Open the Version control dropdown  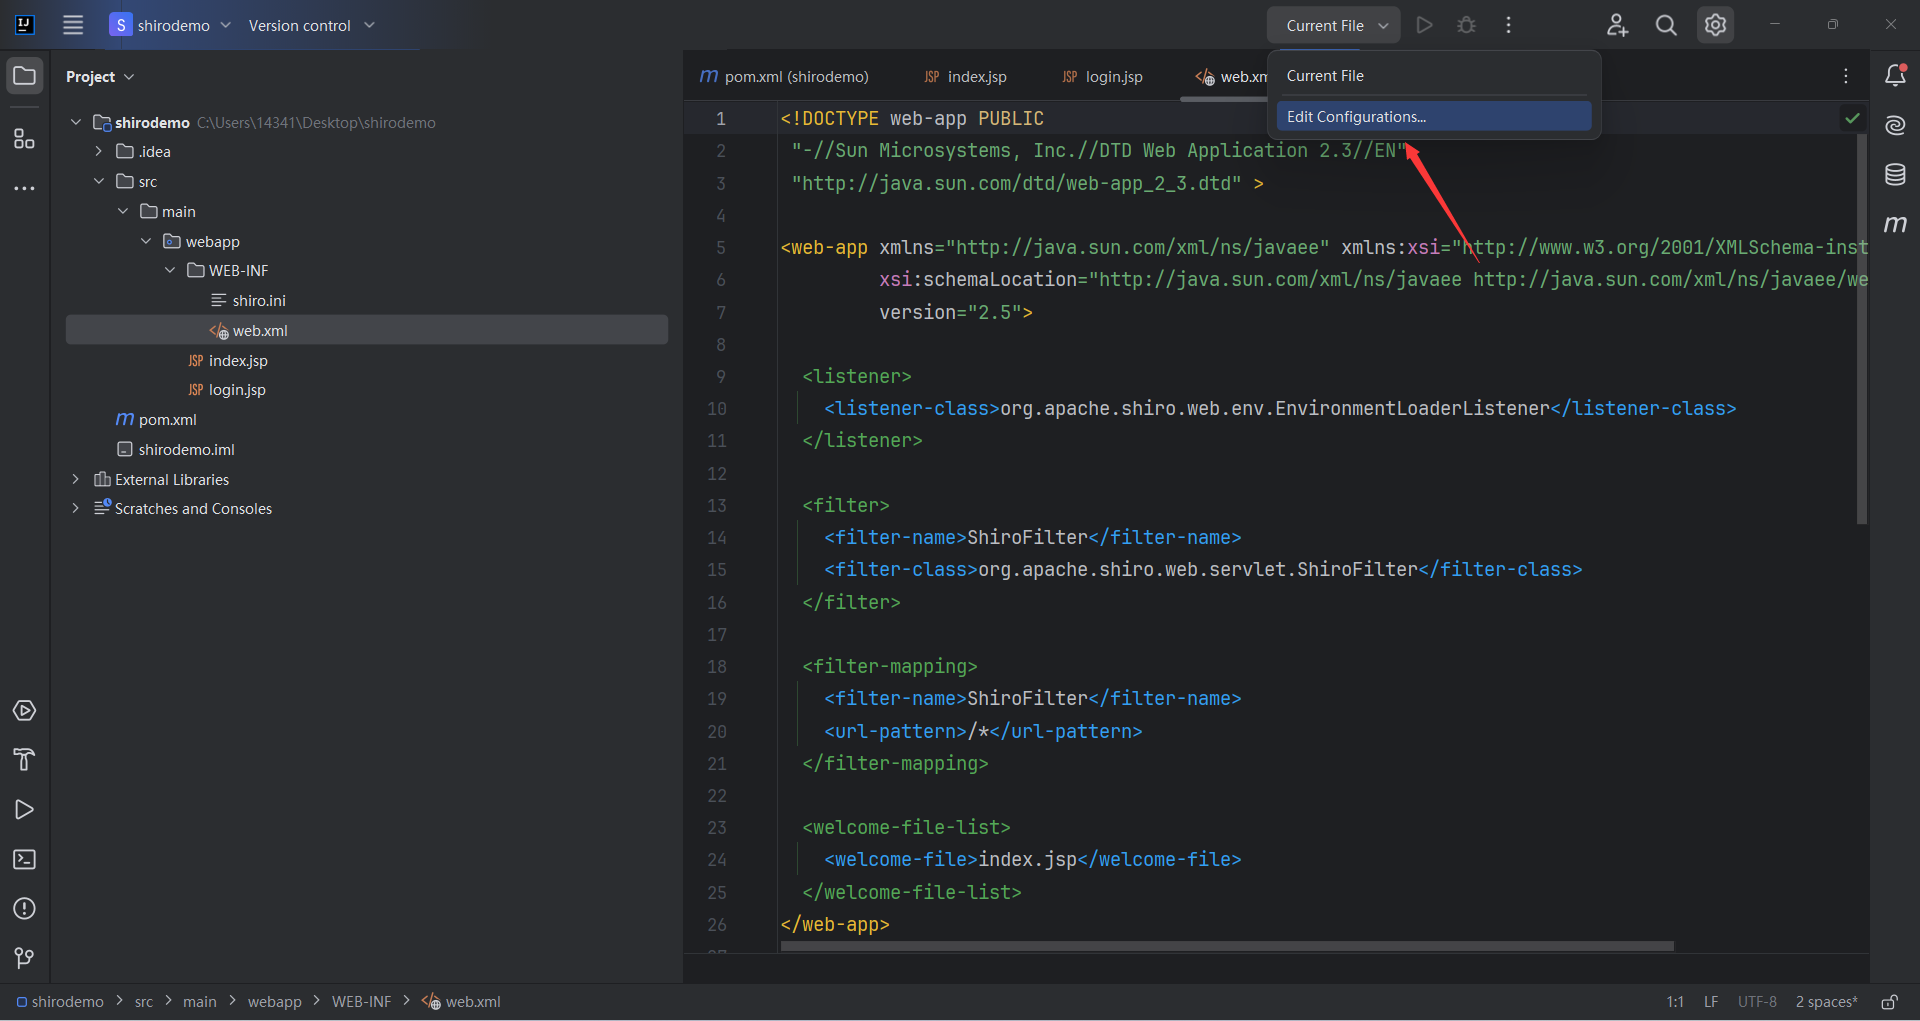[311, 25]
